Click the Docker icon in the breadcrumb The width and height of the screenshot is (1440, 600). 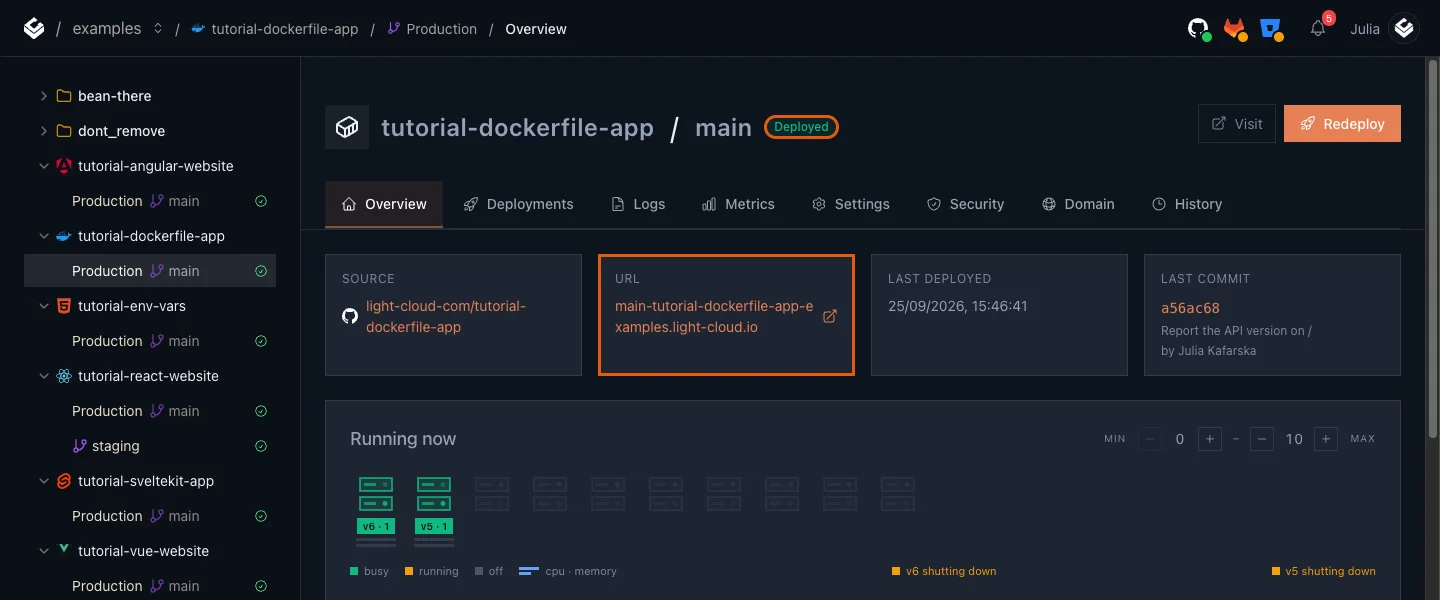tap(198, 29)
